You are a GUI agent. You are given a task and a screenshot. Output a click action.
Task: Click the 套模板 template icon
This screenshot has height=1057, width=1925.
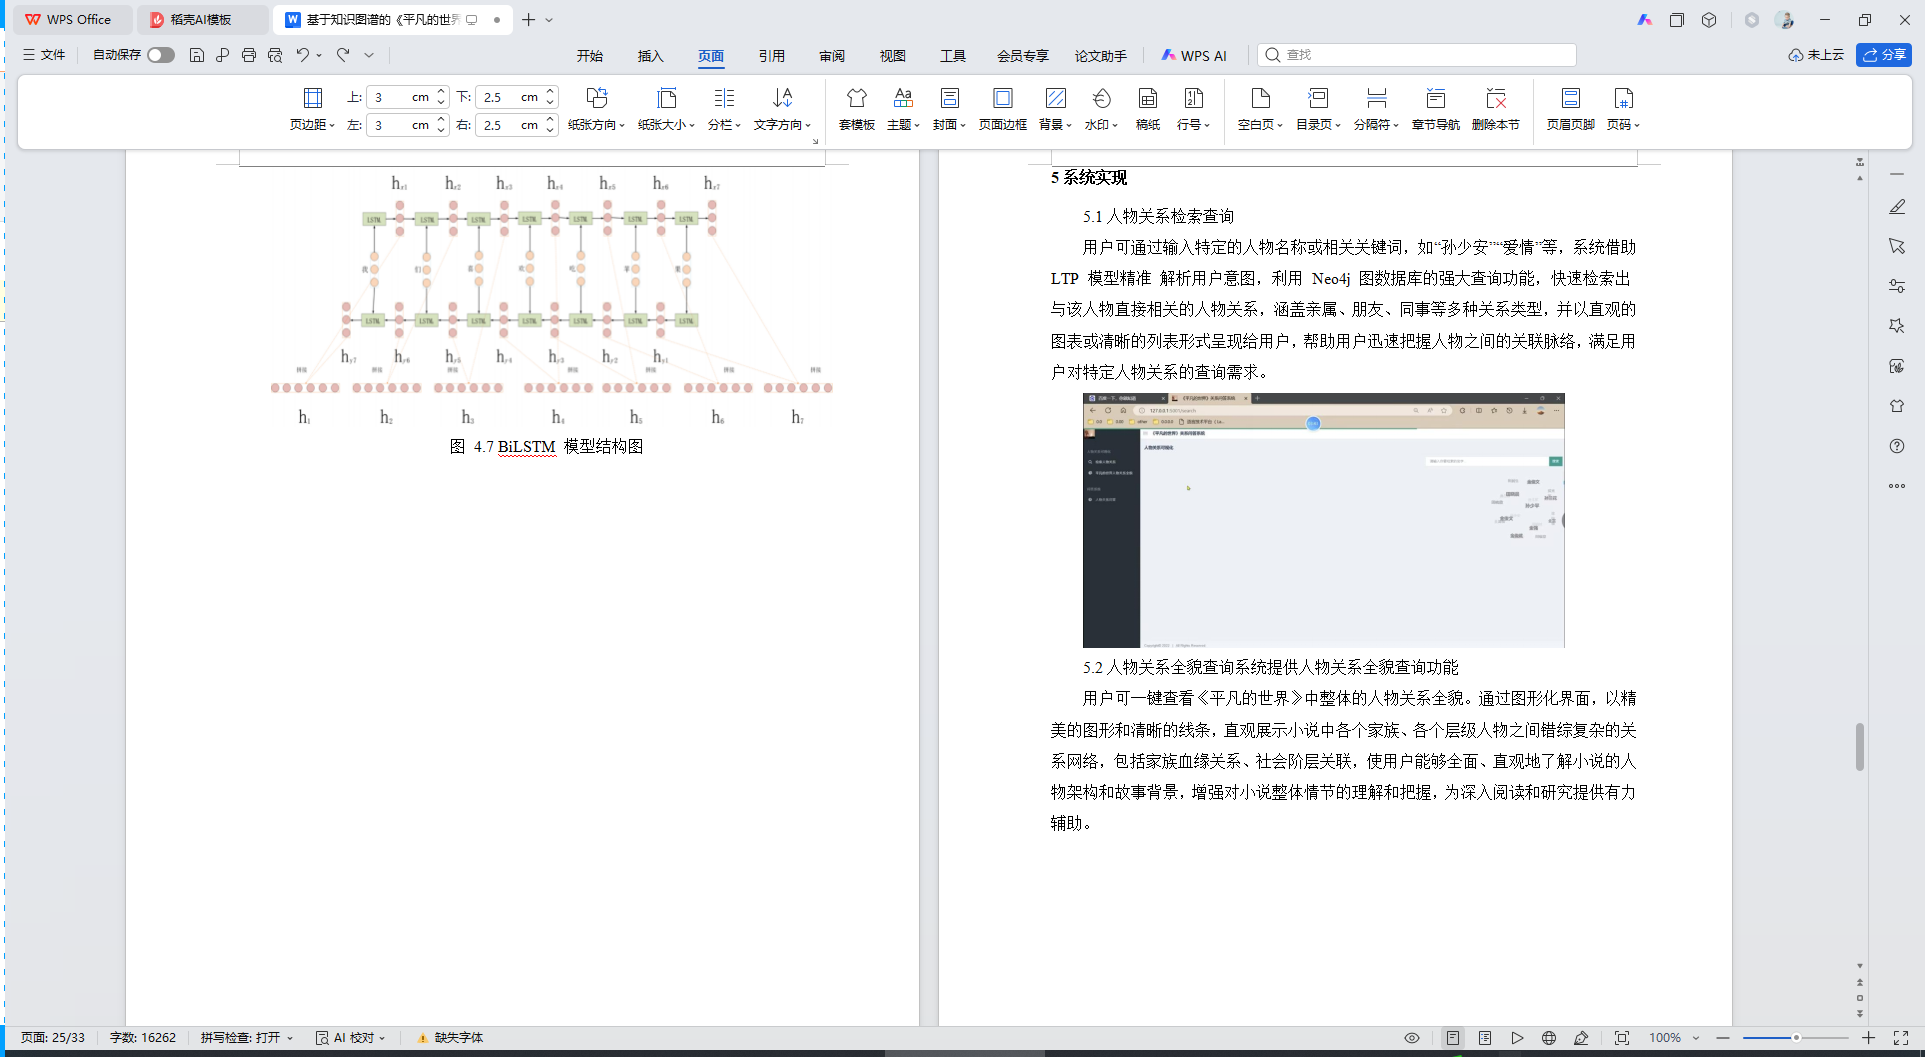(x=857, y=109)
